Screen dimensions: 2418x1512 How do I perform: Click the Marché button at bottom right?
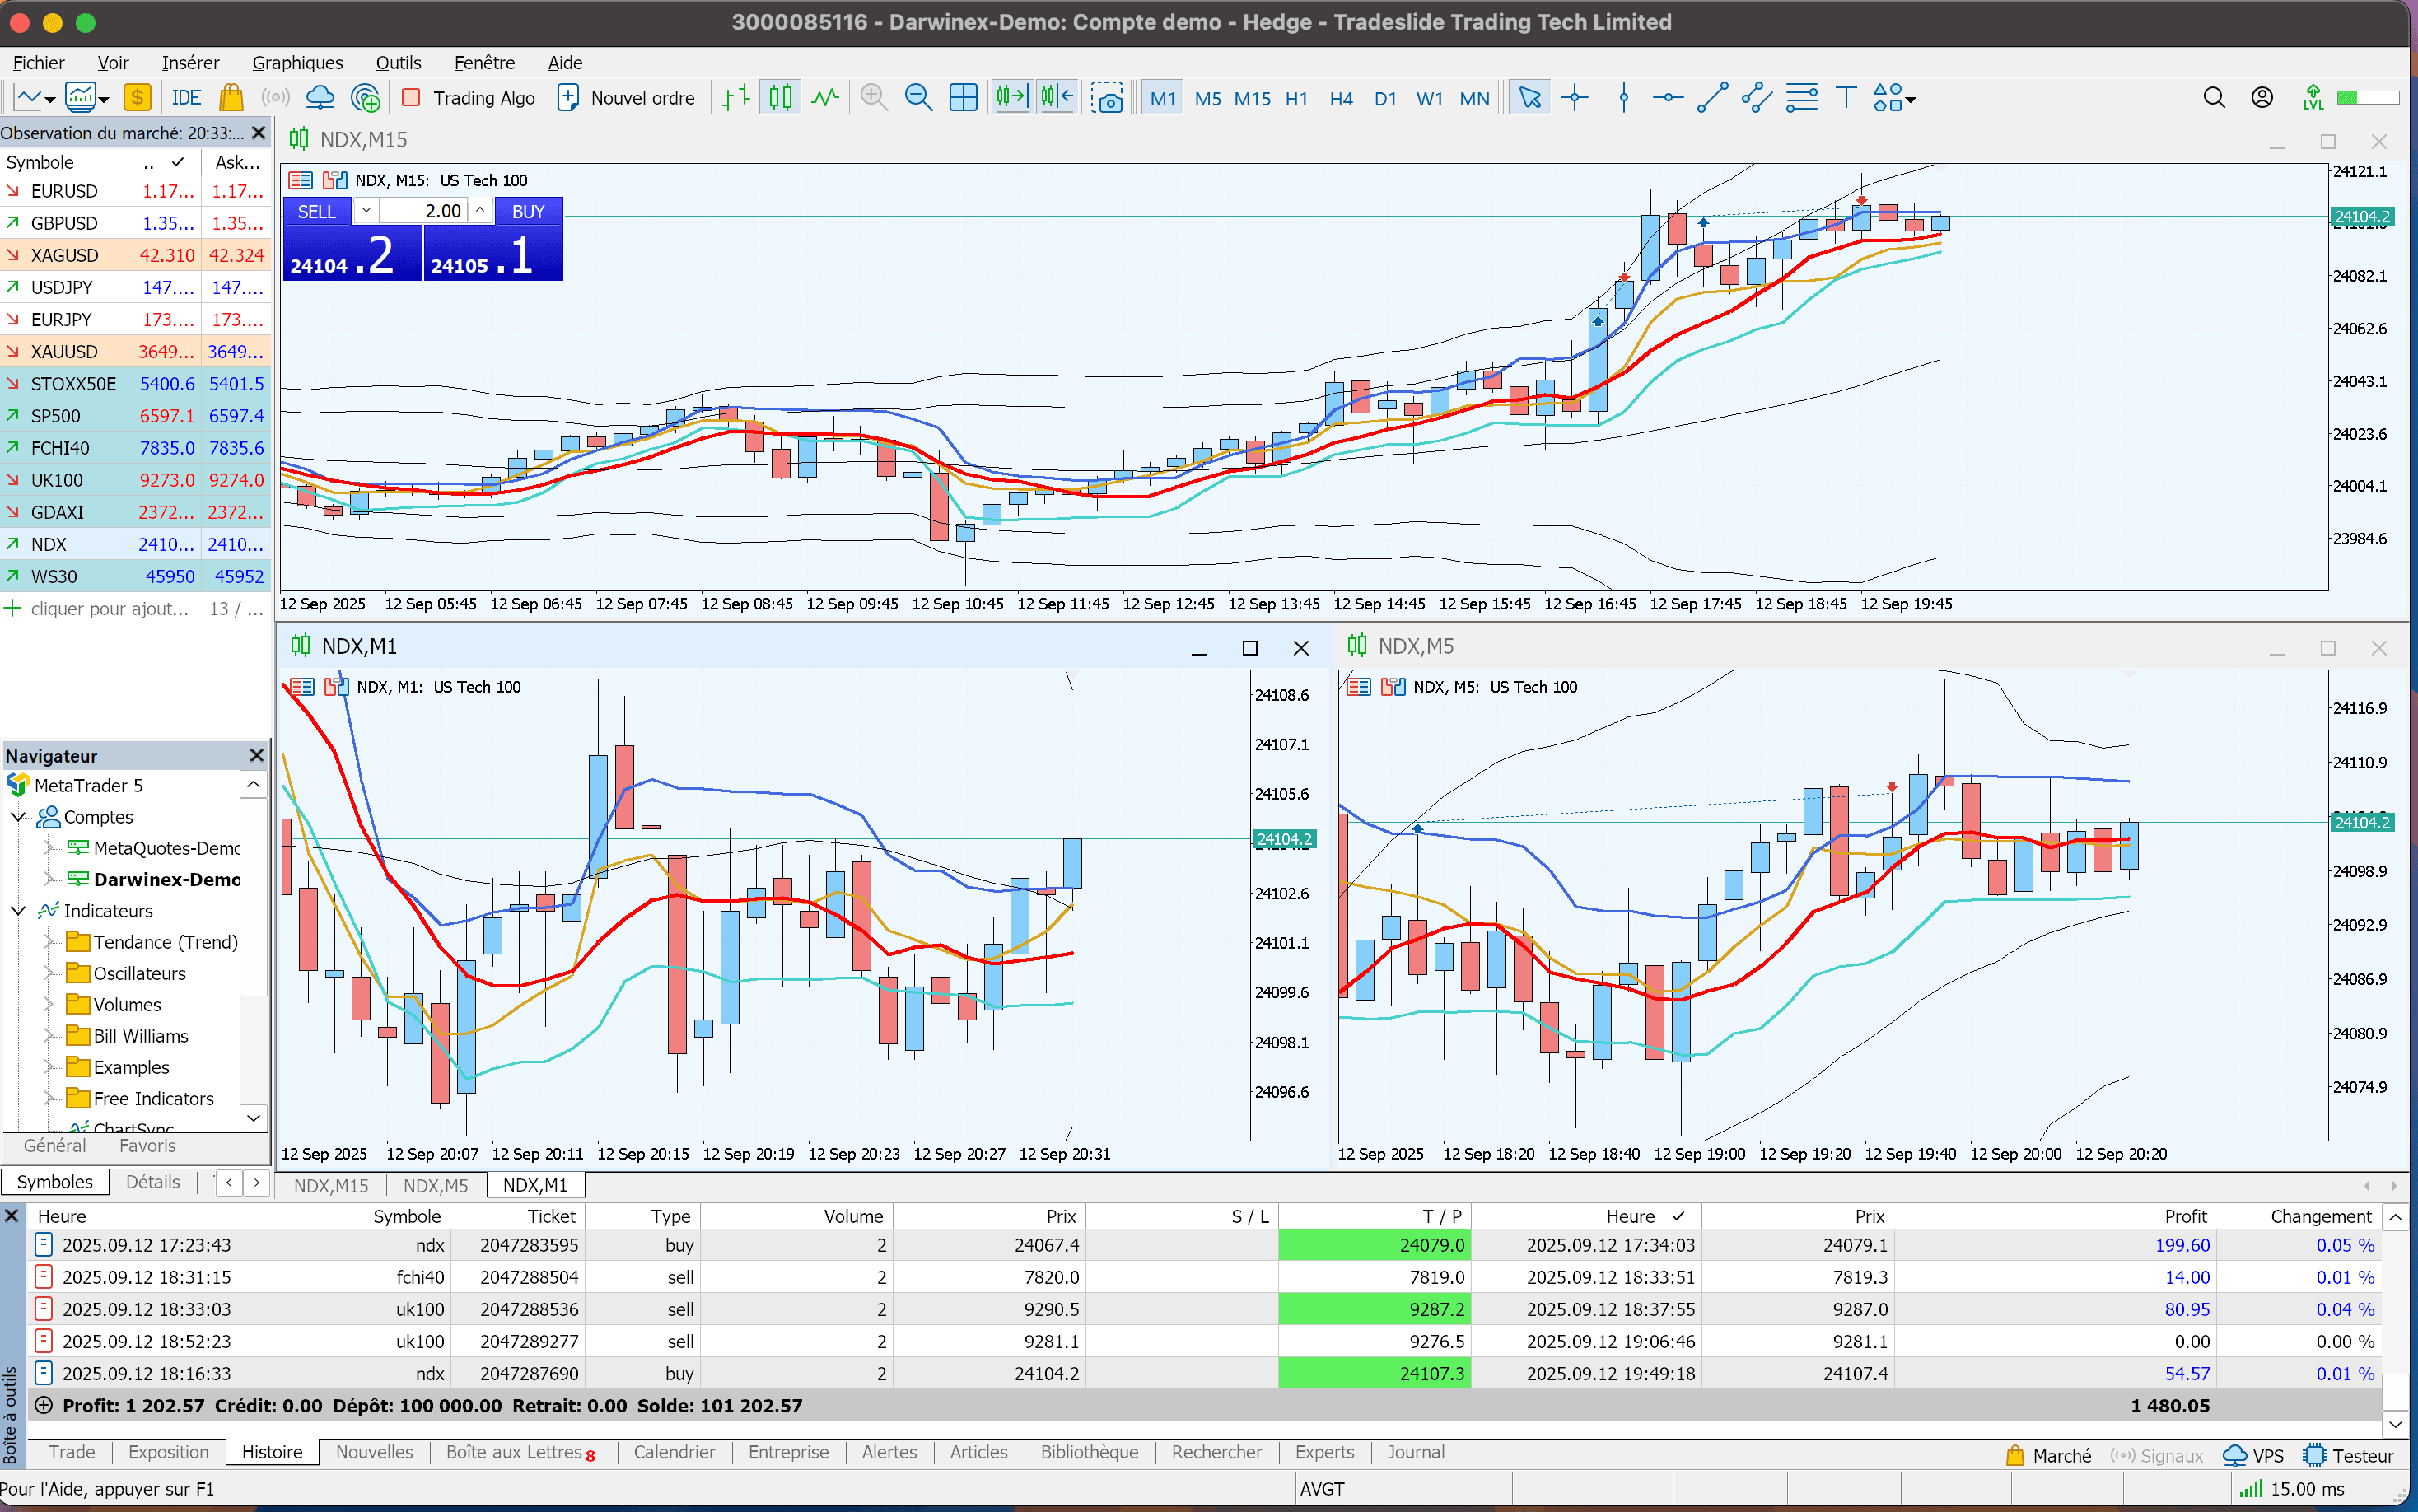pos(2048,1456)
